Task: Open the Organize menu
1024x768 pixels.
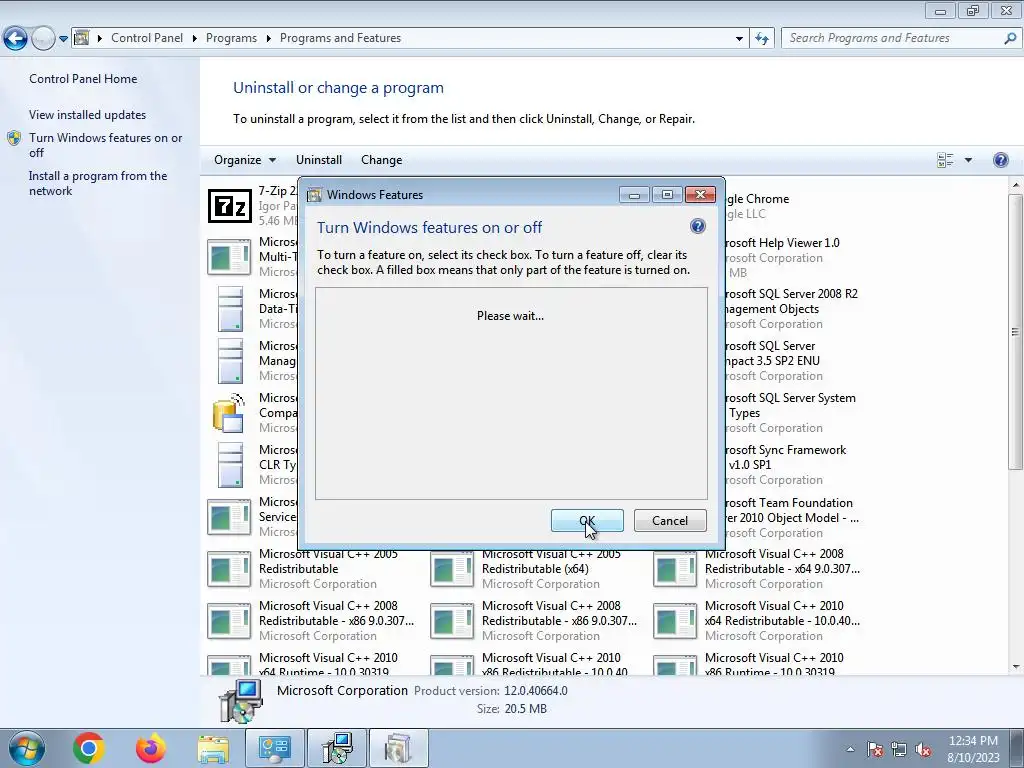Action: (x=245, y=160)
